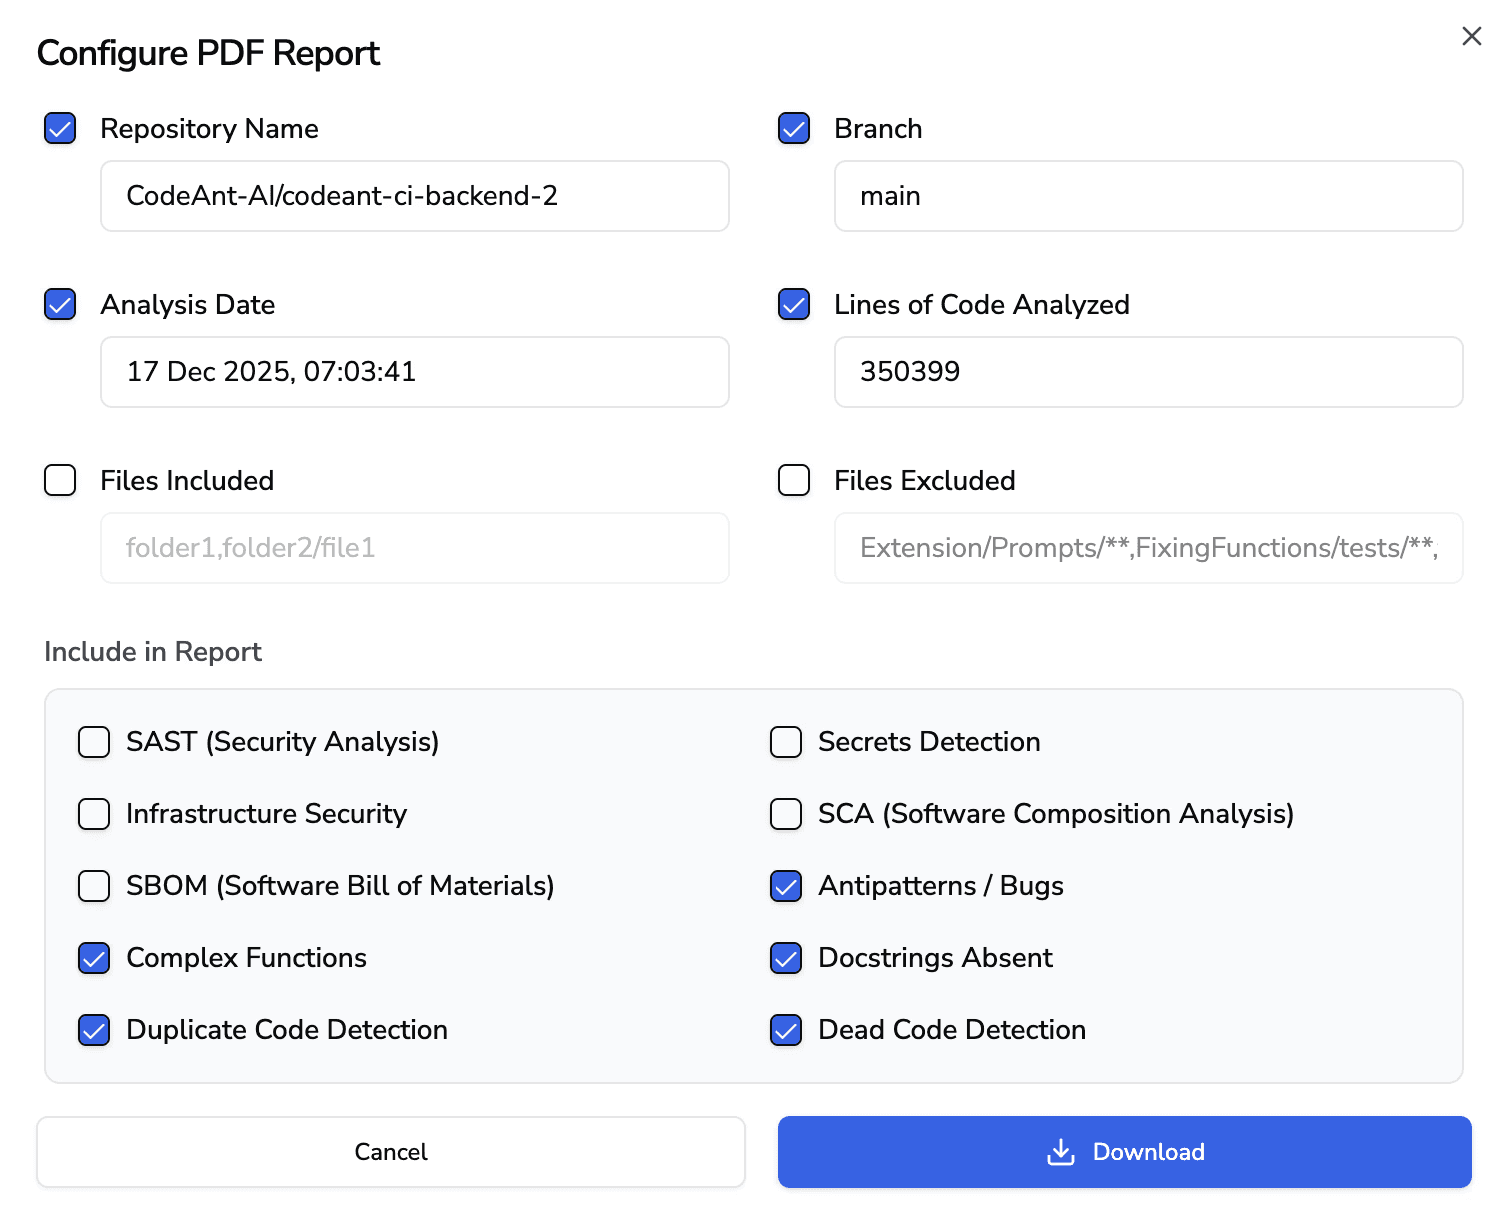
Task: Disable the Branch checkbox
Action: (x=793, y=128)
